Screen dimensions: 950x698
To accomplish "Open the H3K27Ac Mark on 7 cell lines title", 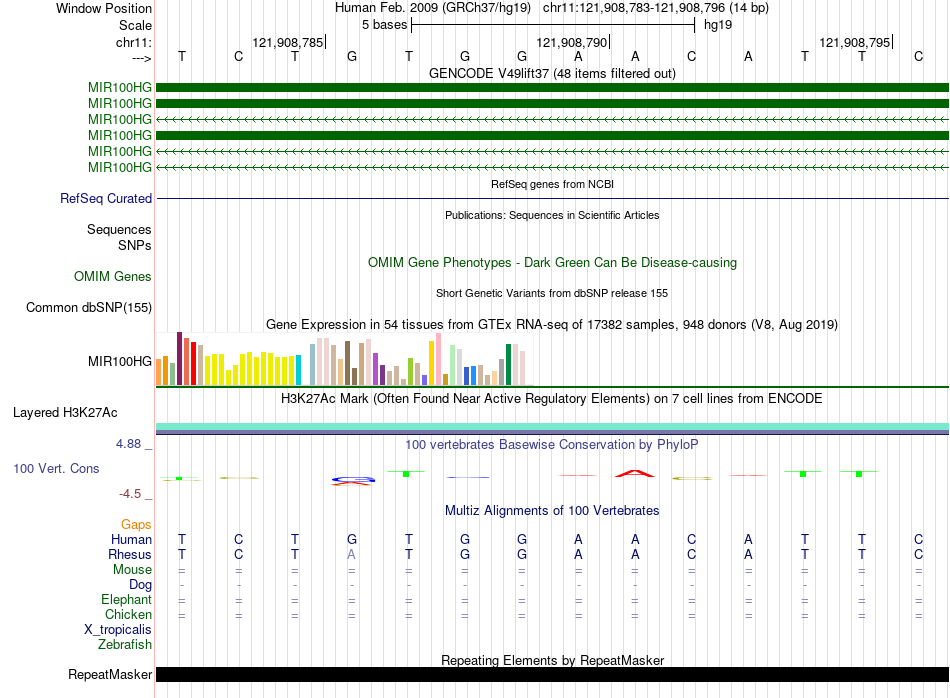I will (552, 398).
